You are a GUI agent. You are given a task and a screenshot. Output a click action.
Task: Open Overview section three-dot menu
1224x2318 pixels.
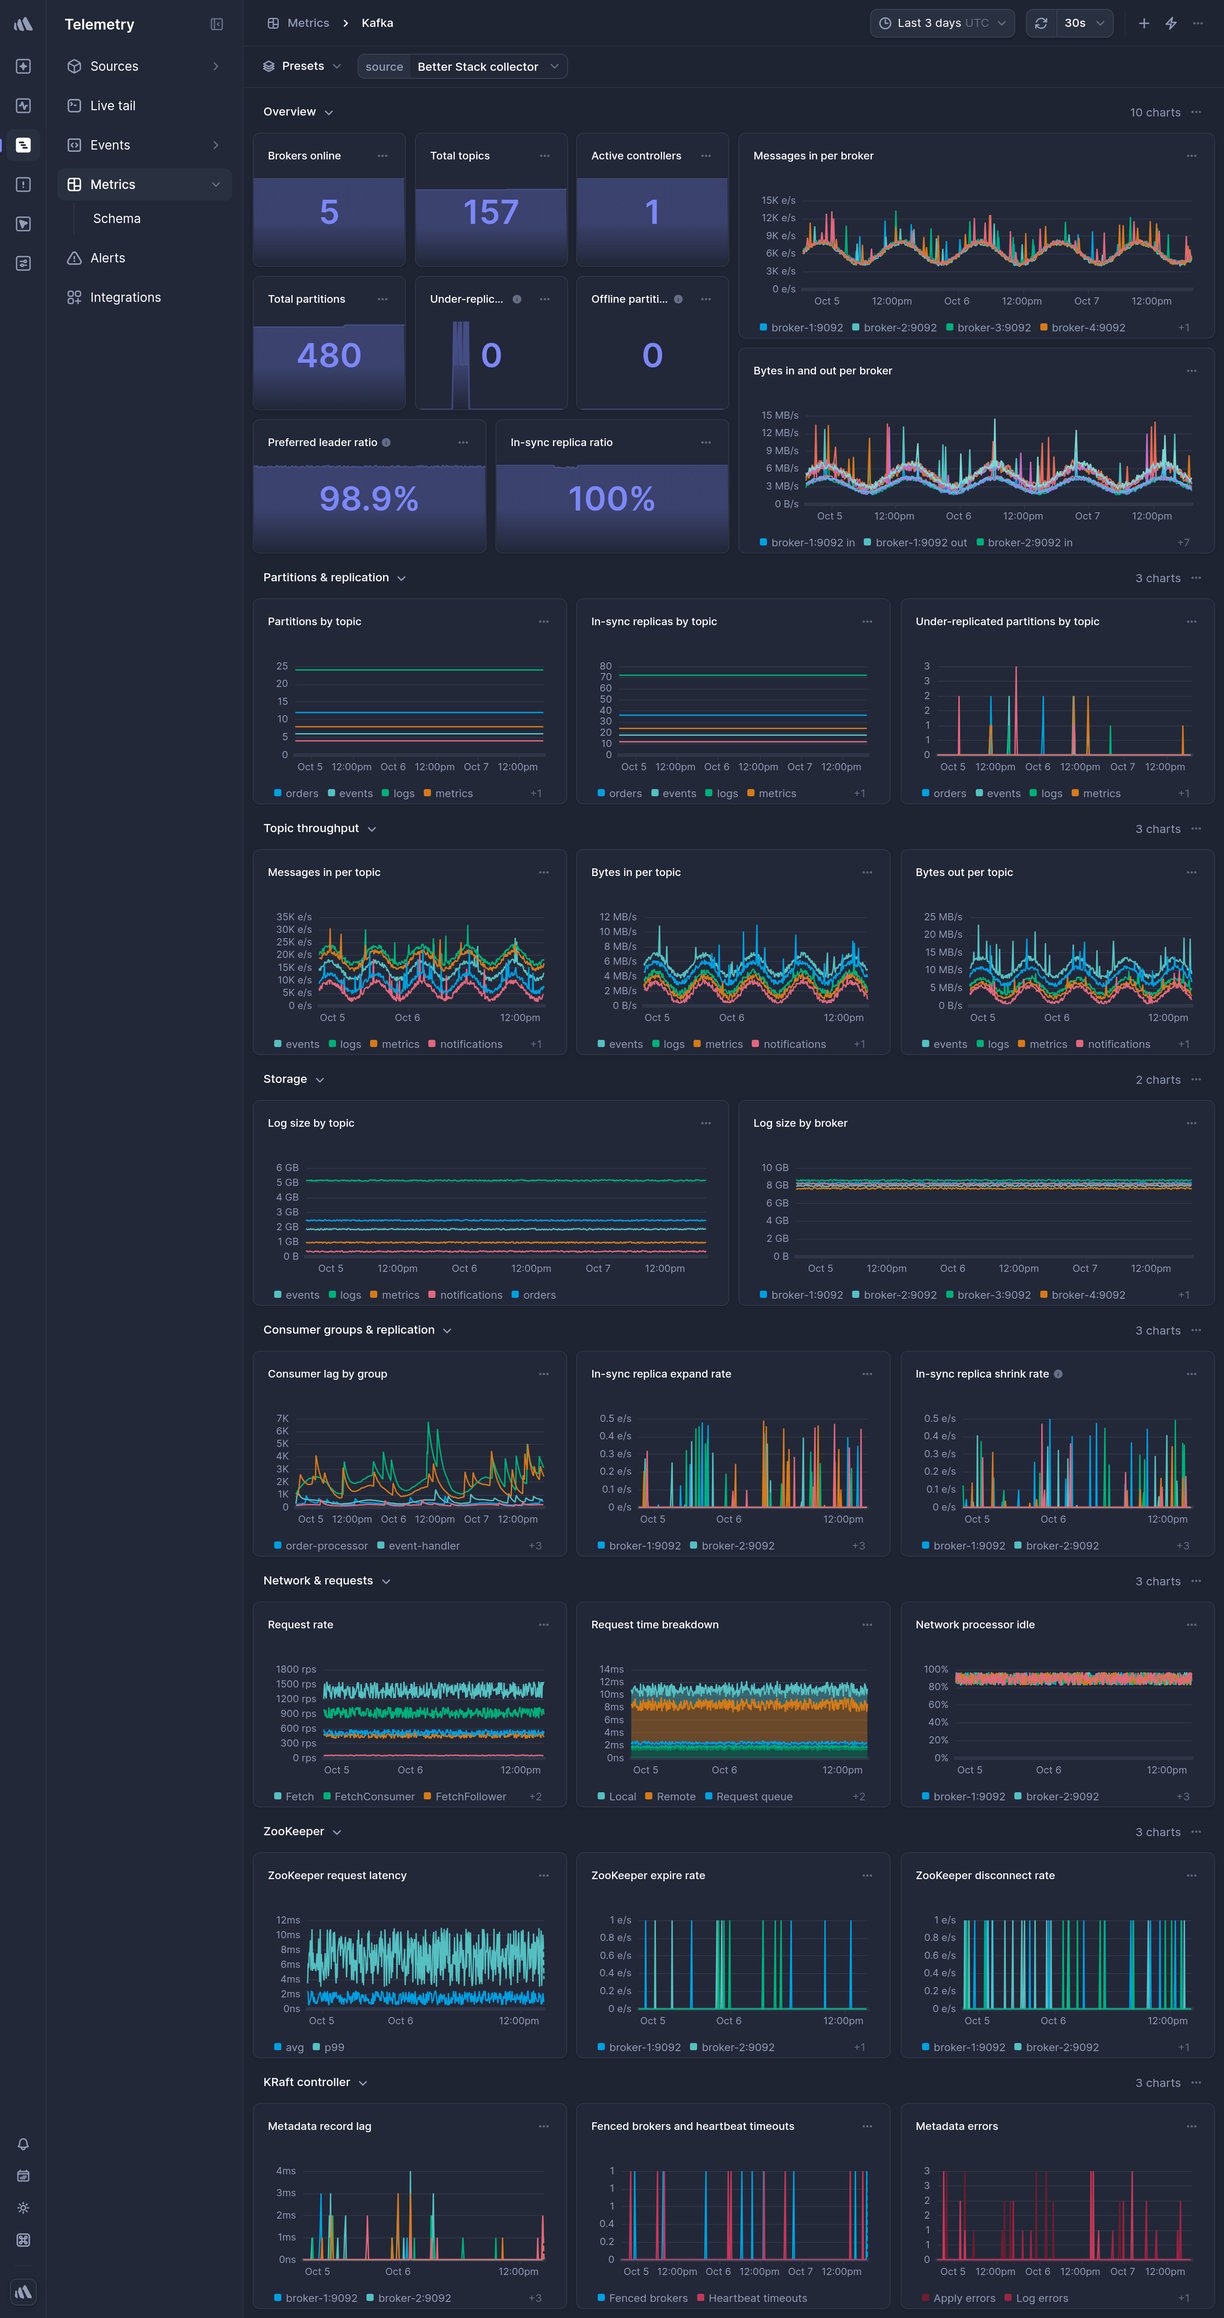click(1196, 112)
